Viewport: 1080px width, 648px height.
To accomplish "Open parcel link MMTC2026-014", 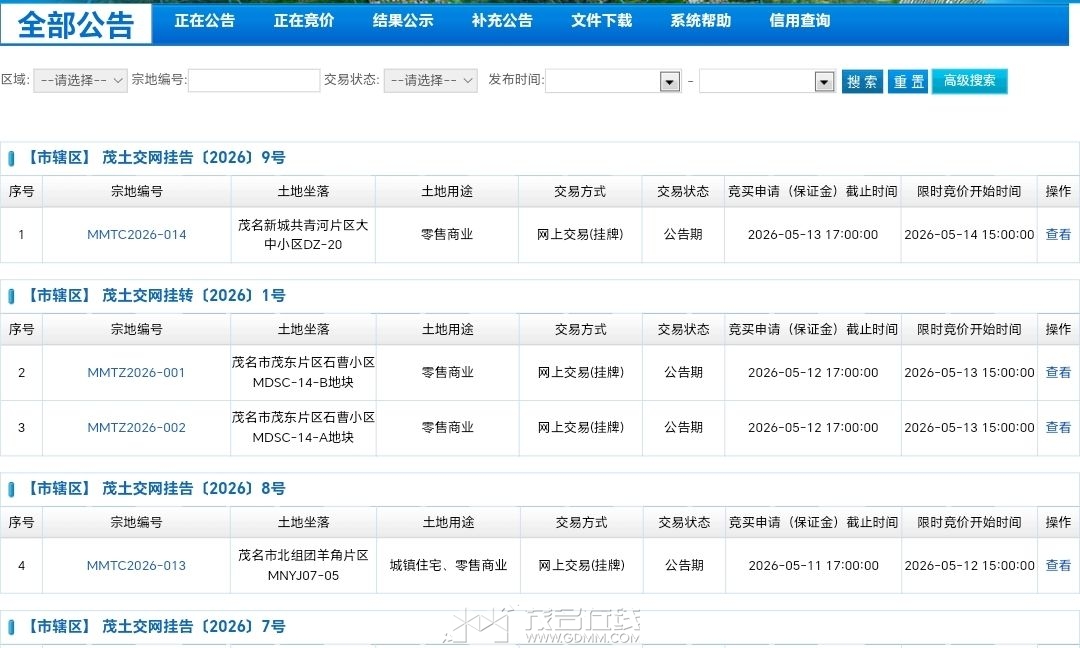I will 136,235.
